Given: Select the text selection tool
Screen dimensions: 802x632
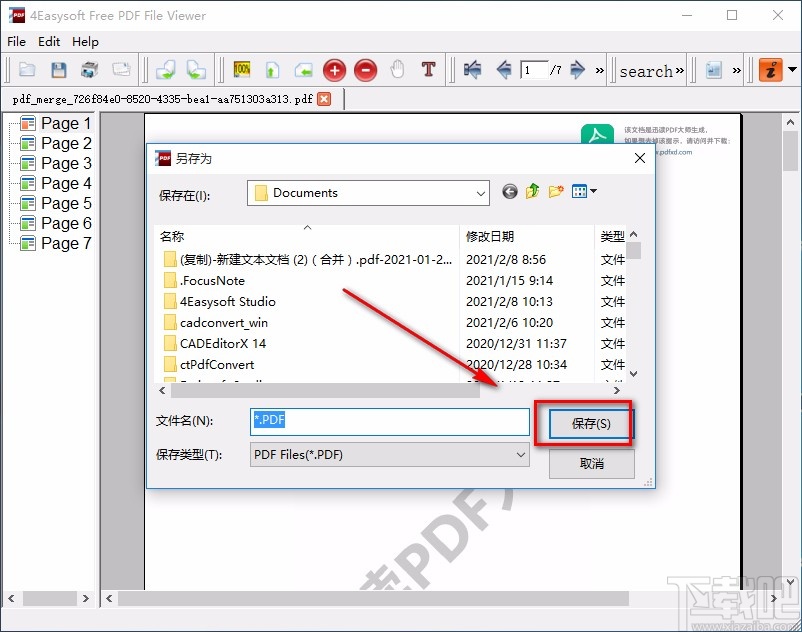Looking at the screenshot, I should (x=430, y=70).
